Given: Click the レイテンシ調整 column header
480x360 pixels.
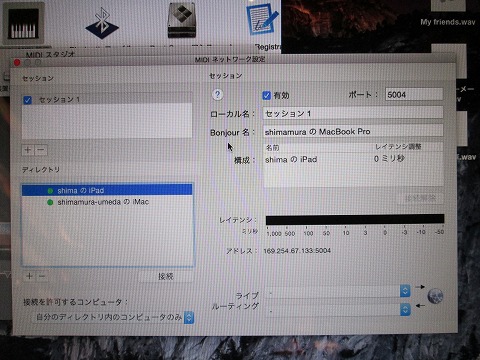Looking at the screenshot, I should pos(398,147).
